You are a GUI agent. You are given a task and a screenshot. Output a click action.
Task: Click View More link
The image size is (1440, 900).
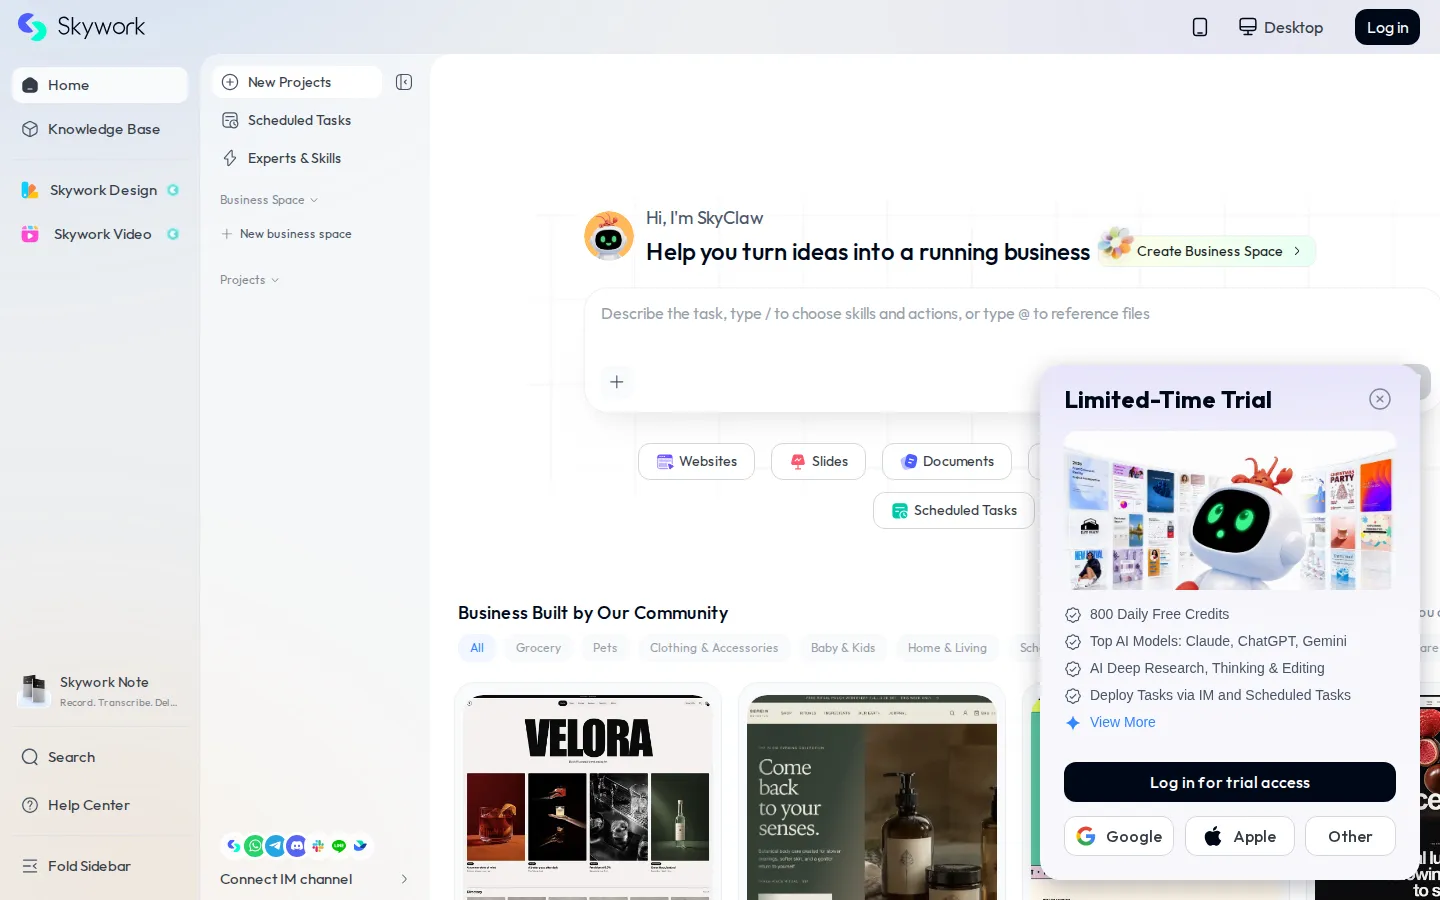(x=1122, y=722)
